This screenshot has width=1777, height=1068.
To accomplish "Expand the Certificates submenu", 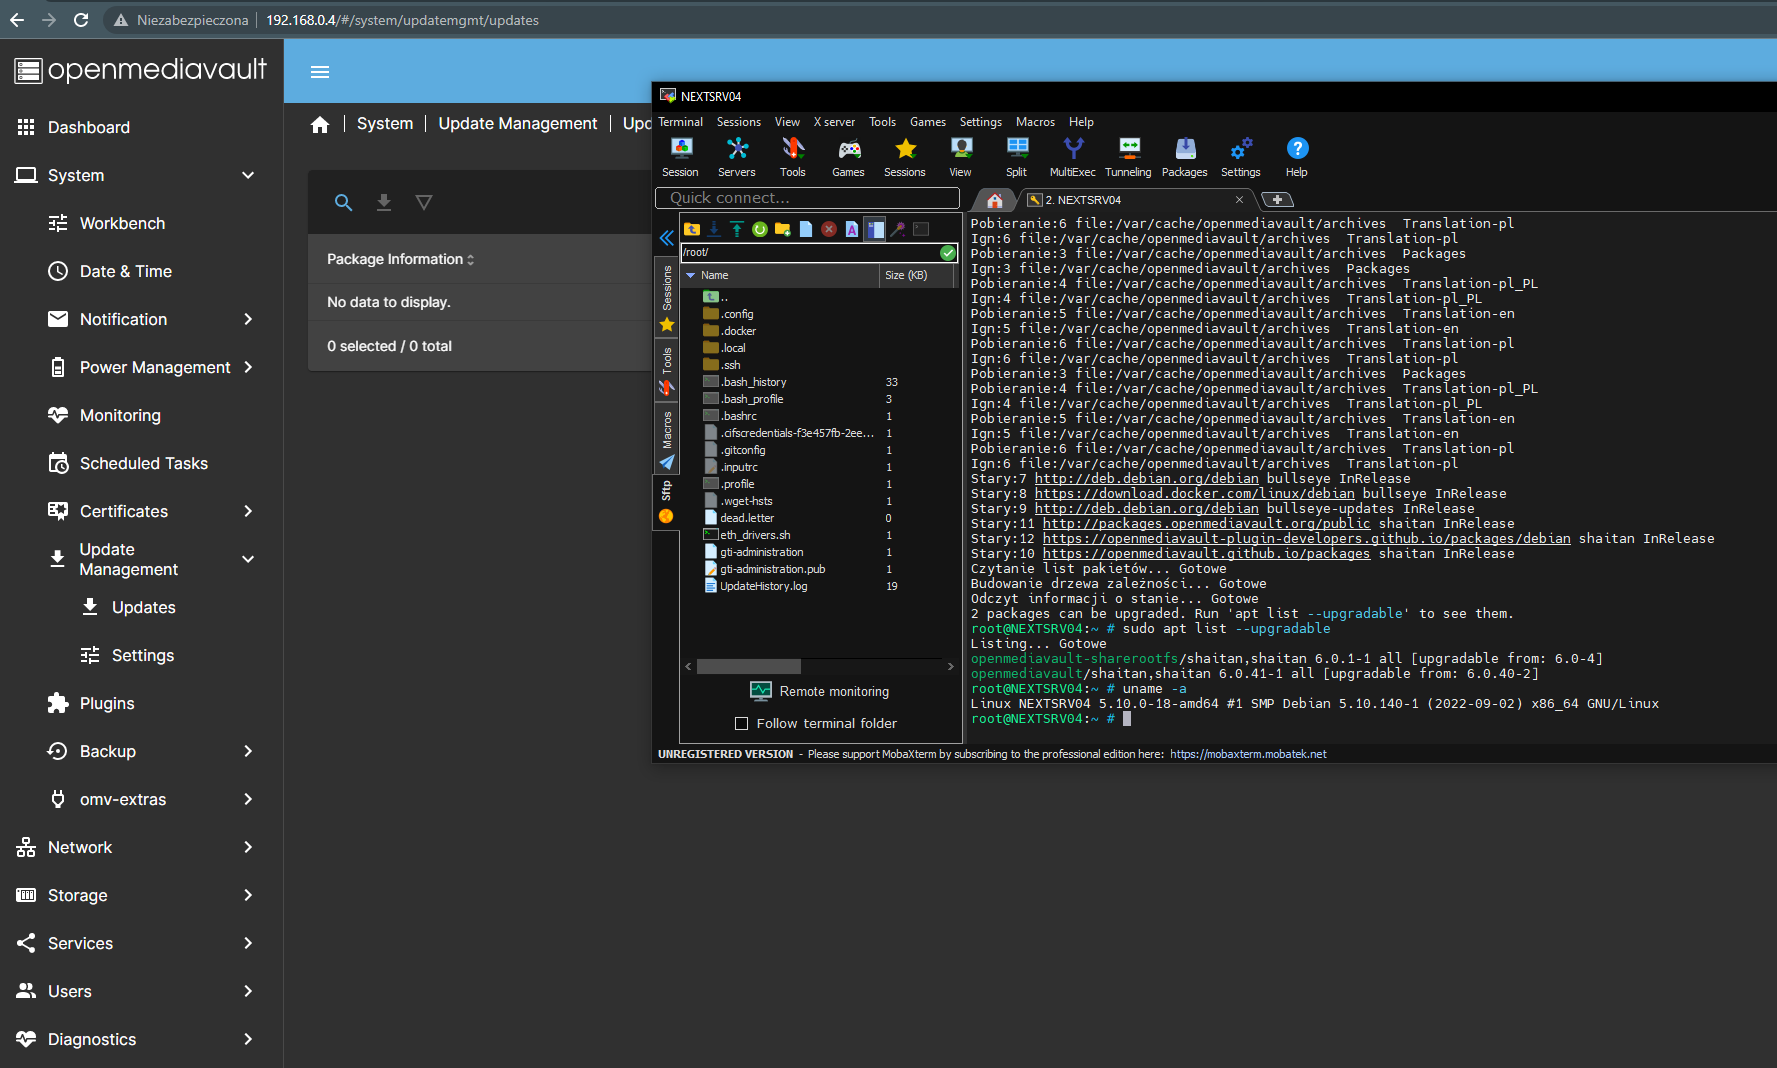I will pyautogui.click(x=248, y=512).
